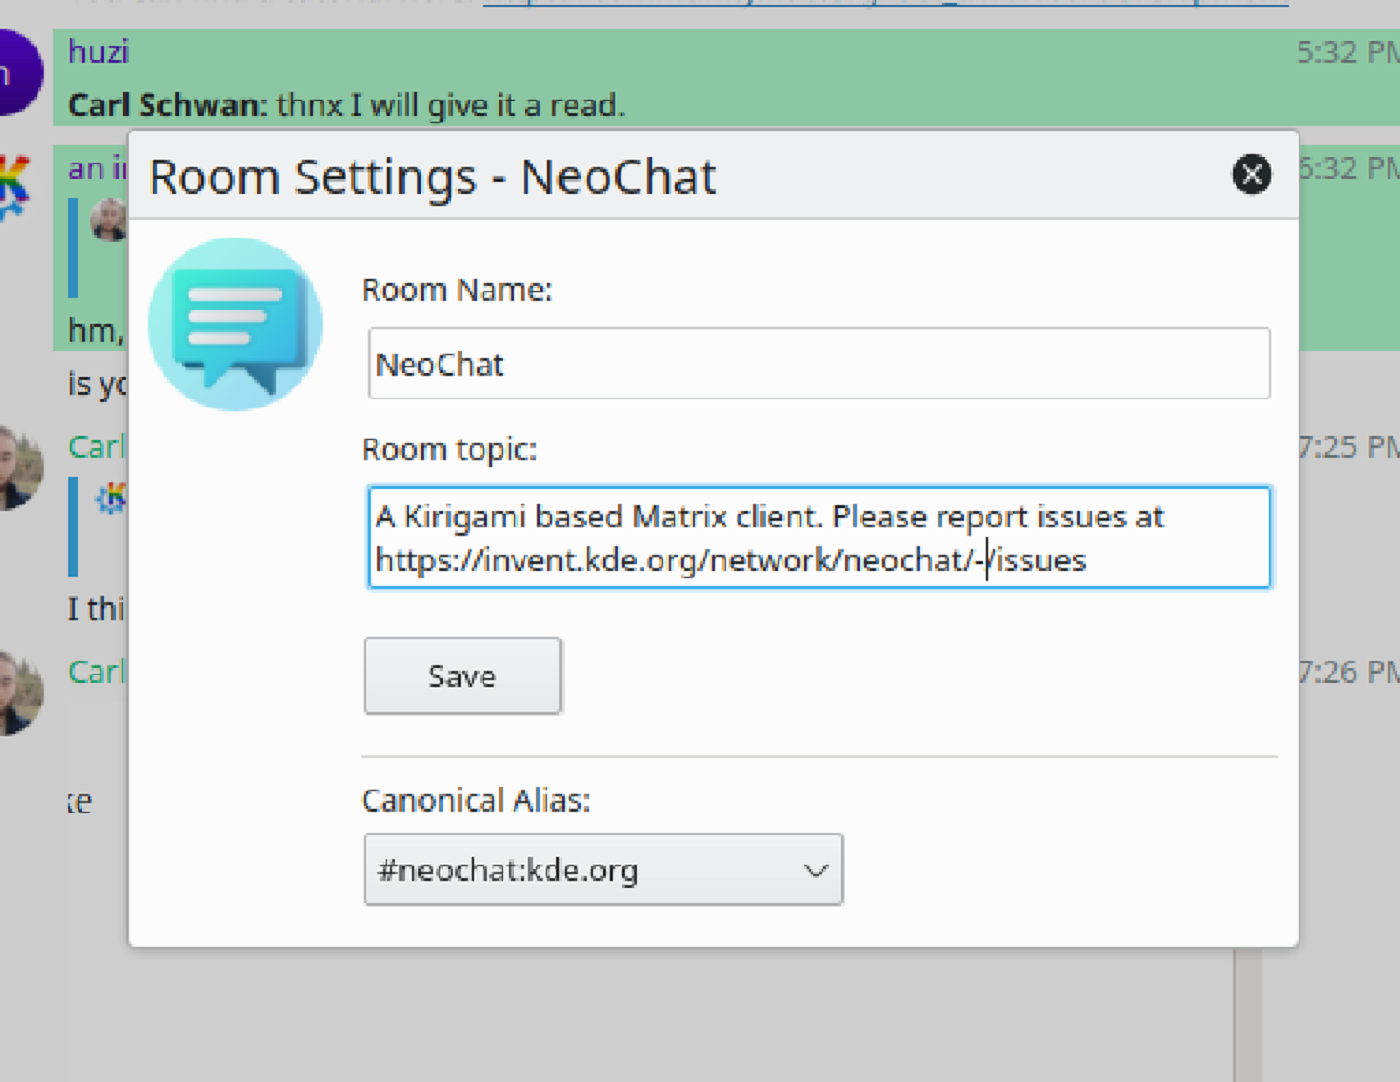This screenshot has width=1400, height=1082.
Task: Click Carl's avatar beside the 7:26 PM message
Action: pyautogui.click(x=18, y=692)
